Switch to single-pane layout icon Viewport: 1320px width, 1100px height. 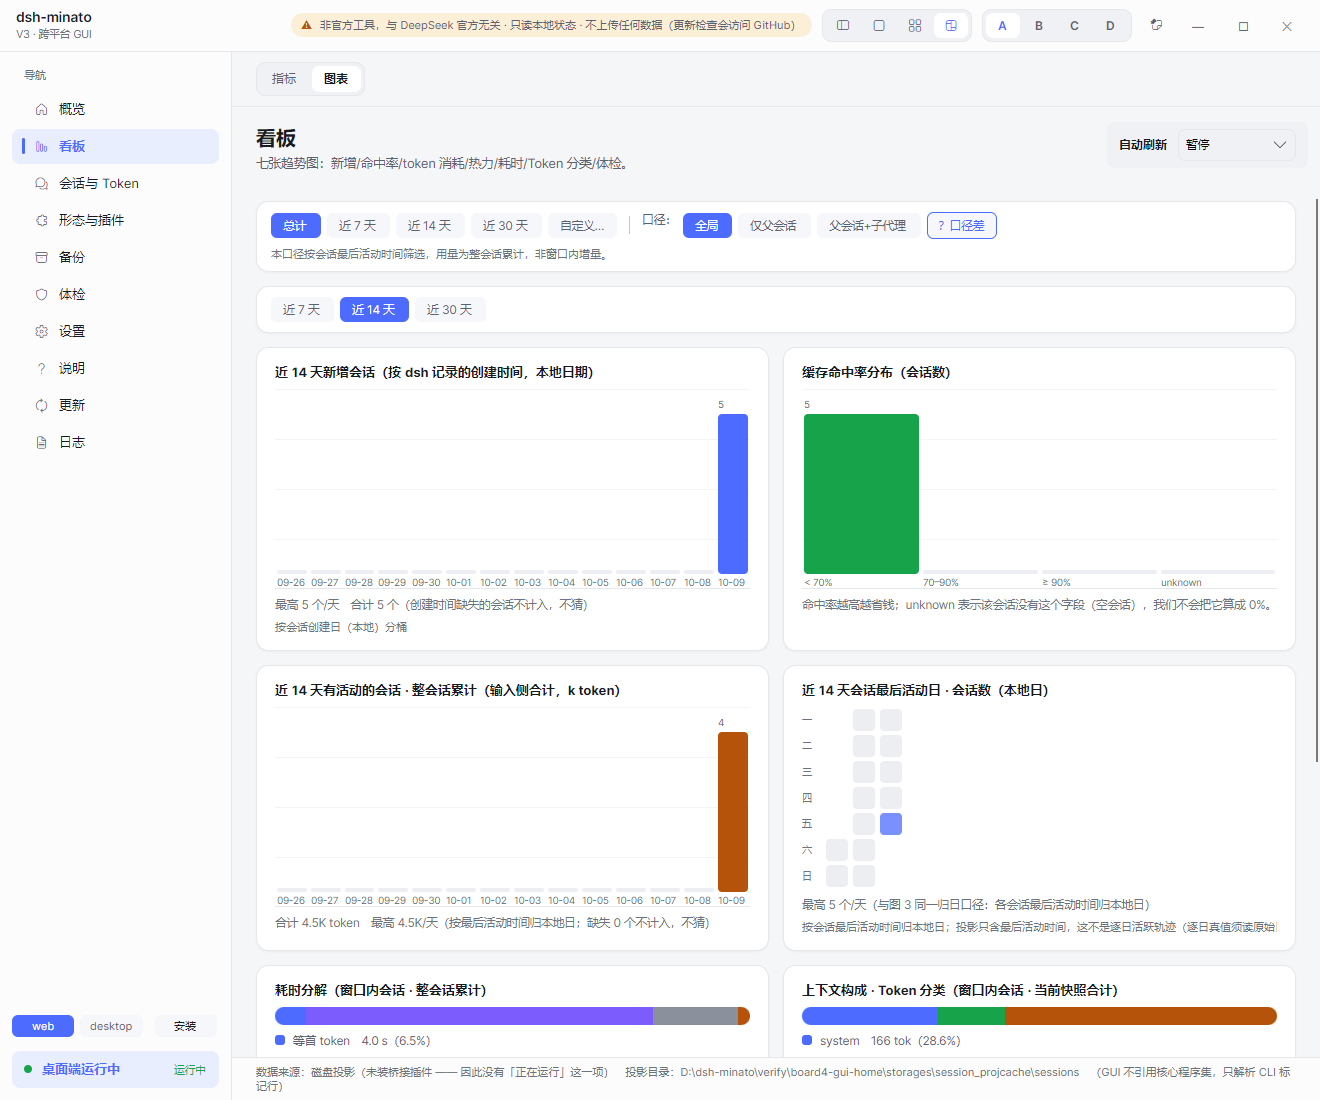click(879, 26)
